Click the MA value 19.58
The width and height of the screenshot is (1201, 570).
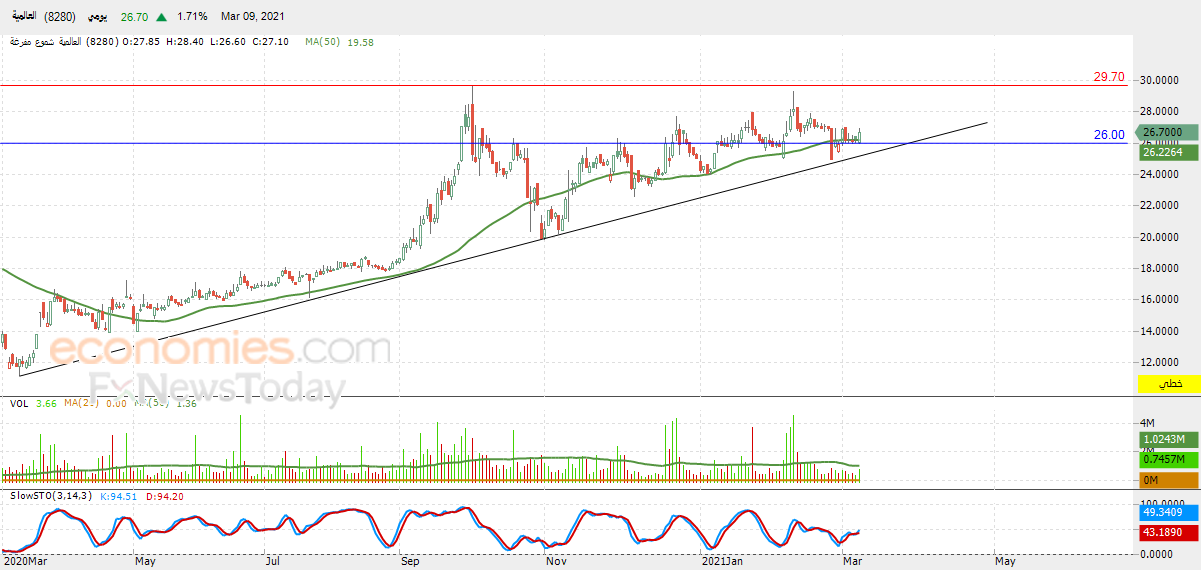click(361, 42)
